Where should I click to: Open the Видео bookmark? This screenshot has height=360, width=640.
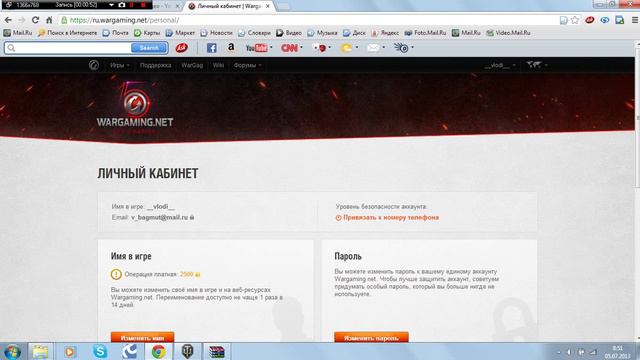point(289,33)
